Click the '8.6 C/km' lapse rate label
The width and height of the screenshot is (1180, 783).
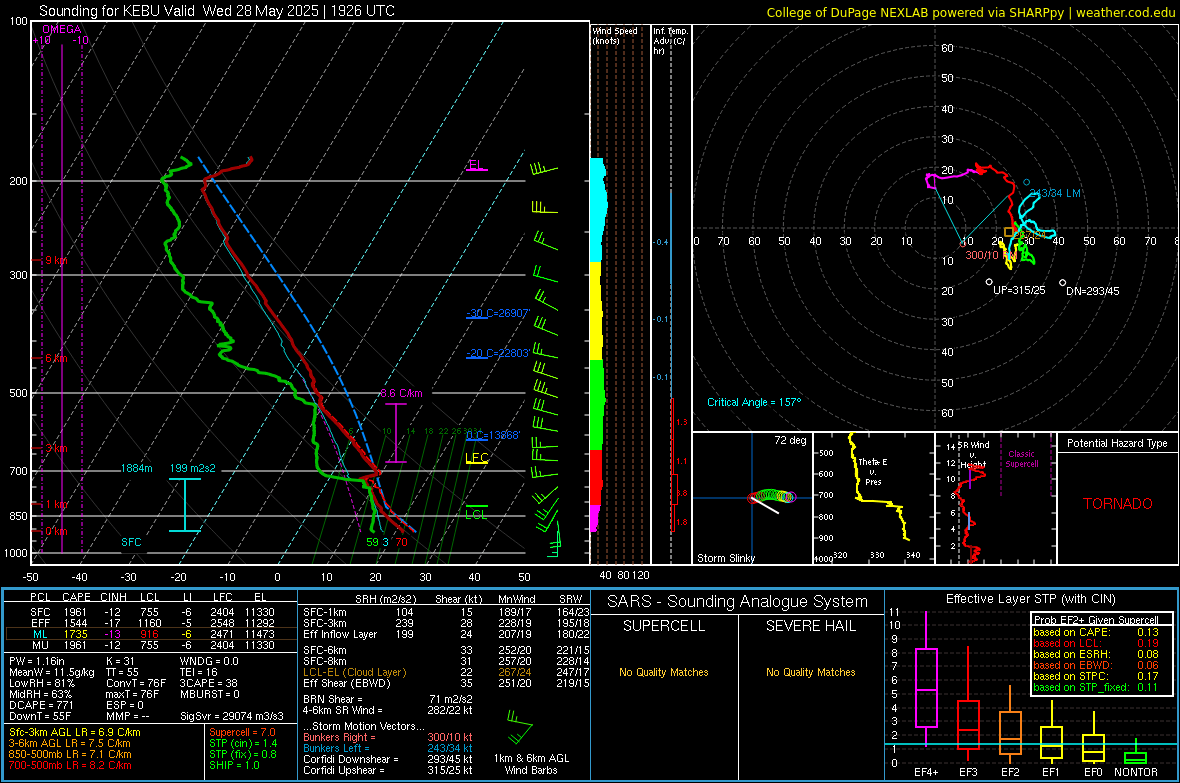click(x=401, y=393)
